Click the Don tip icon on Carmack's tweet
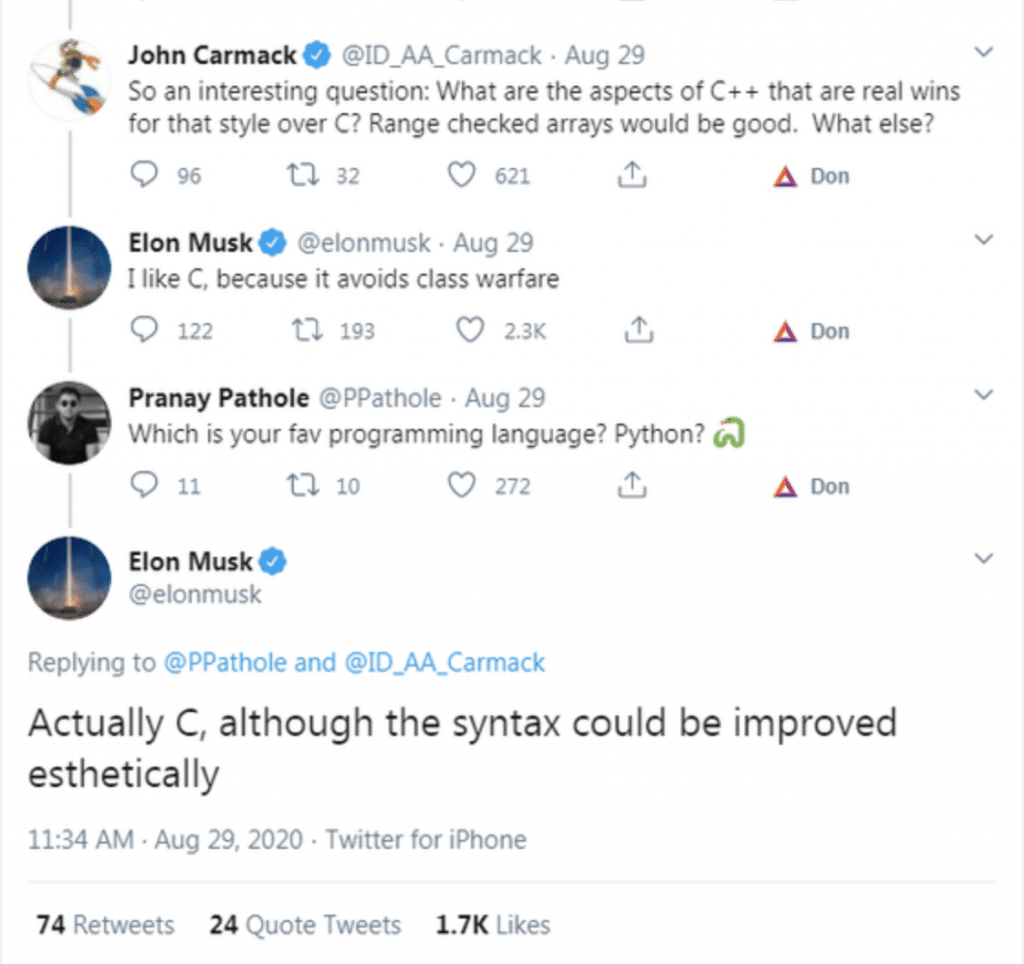1024x964 pixels. pyautogui.click(x=786, y=174)
